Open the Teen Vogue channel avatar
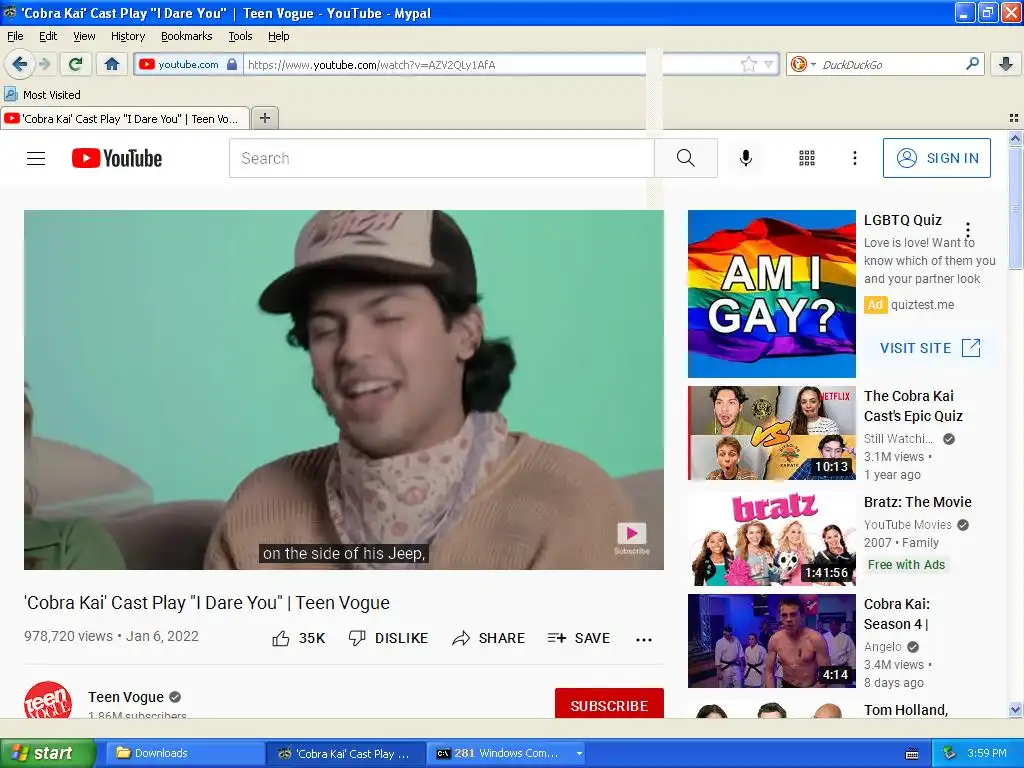This screenshot has height=768, width=1024. [48, 700]
